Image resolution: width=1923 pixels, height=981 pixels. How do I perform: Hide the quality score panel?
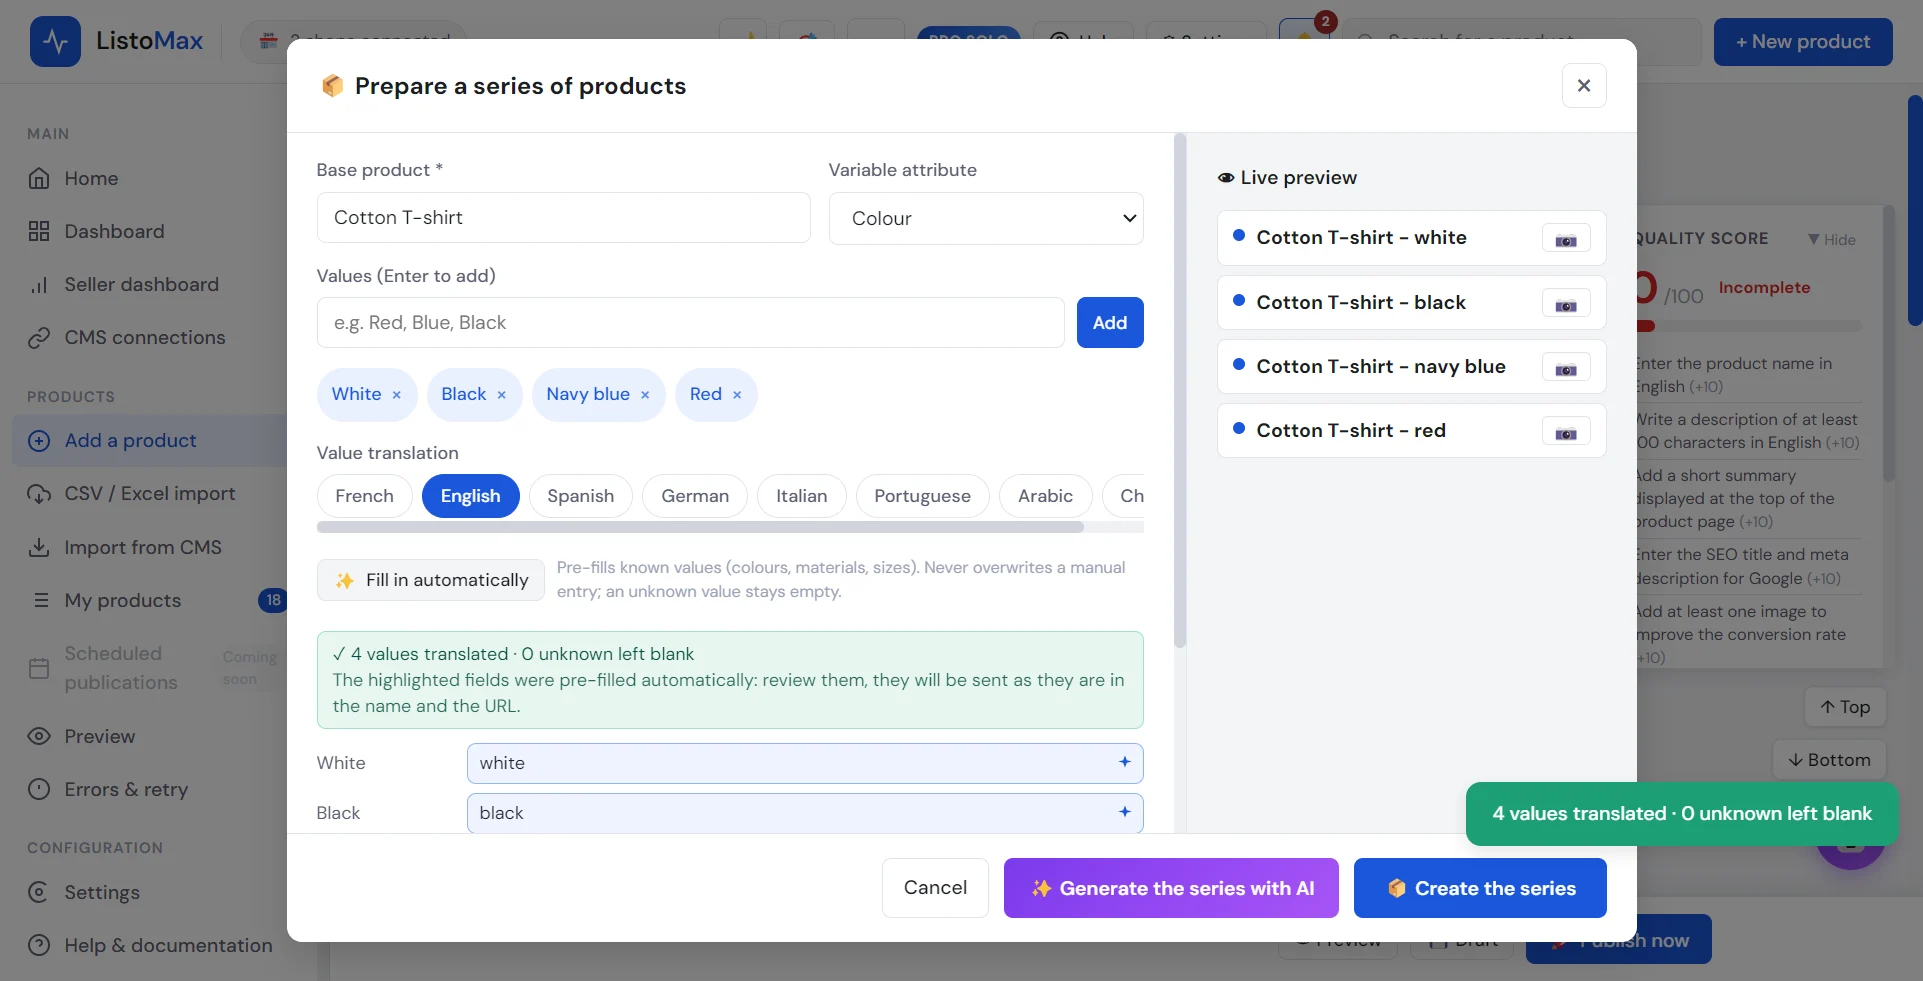[1832, 240]
